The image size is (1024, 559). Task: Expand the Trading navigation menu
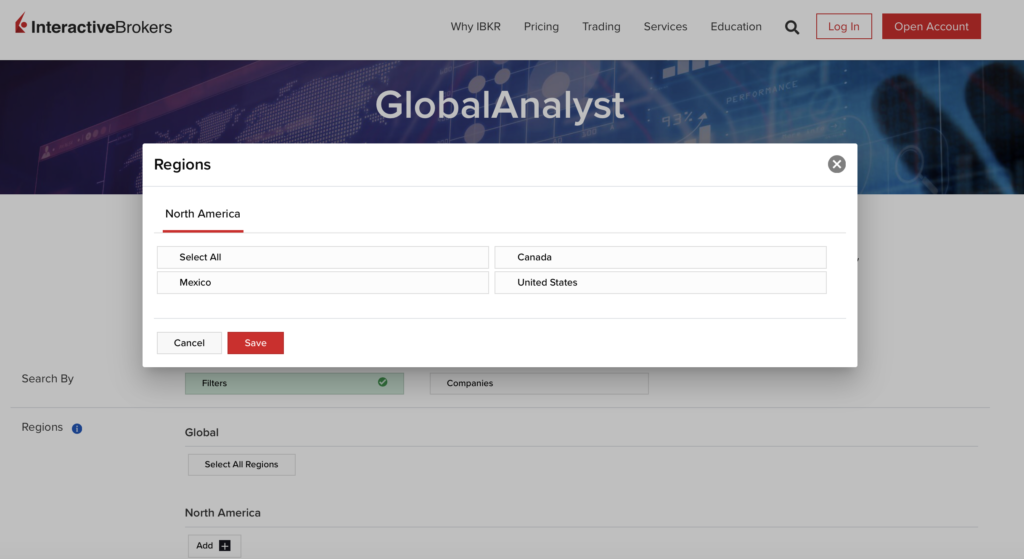coord(601,27)
